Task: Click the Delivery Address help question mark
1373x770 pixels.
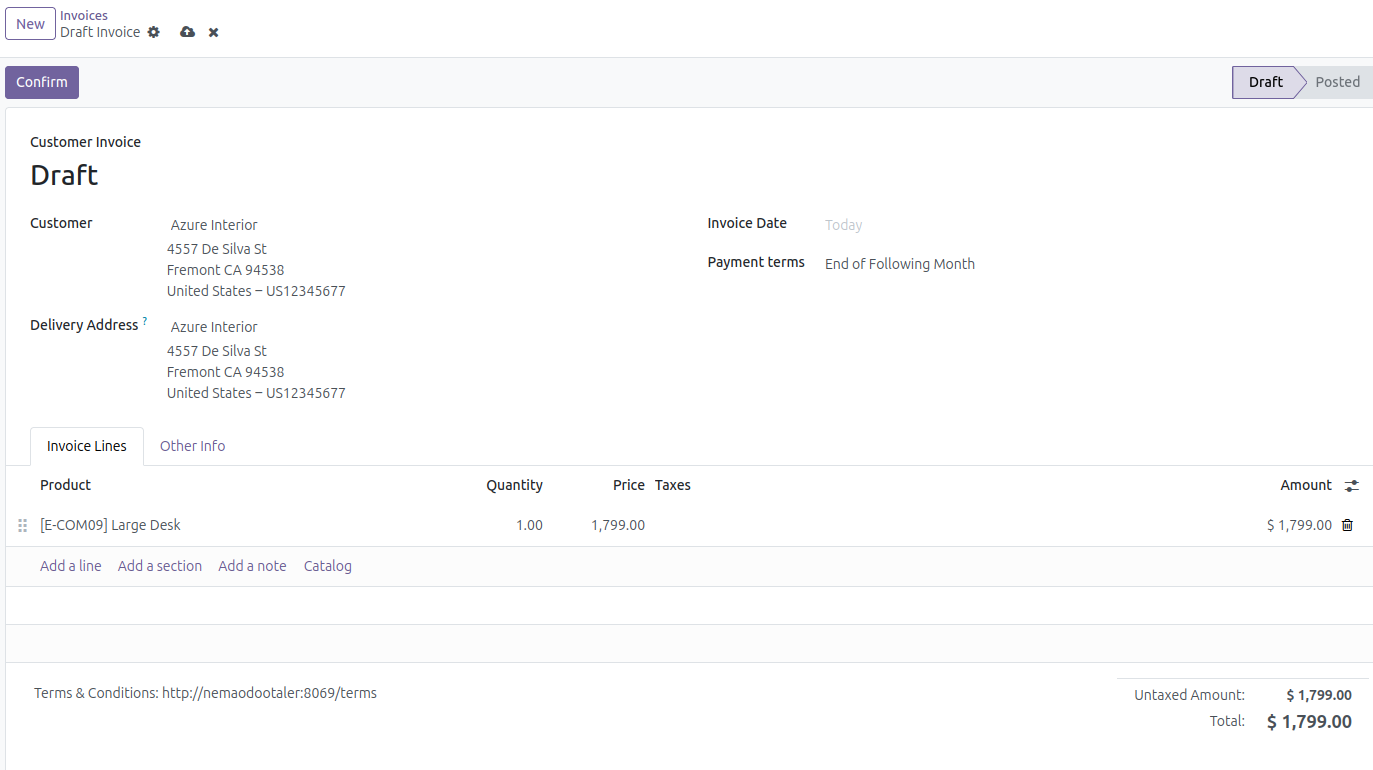Action: point(145,321)
